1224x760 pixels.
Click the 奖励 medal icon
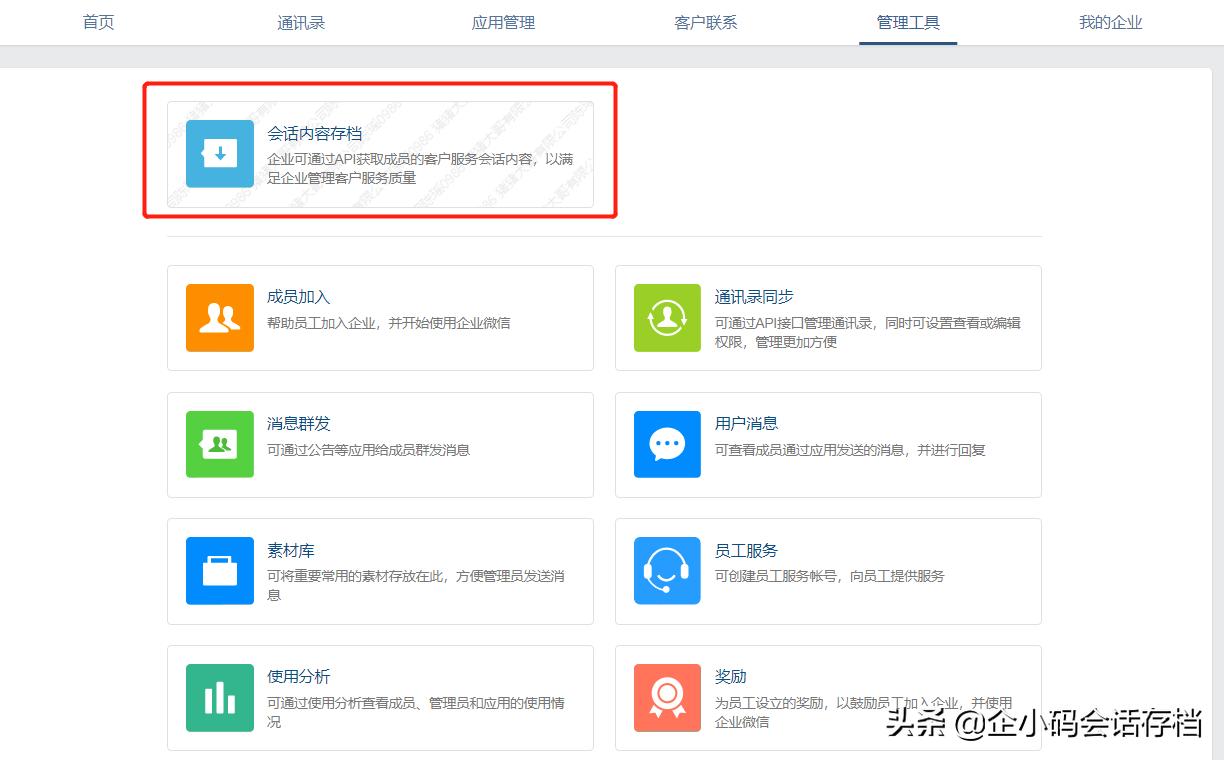point(667,697)
